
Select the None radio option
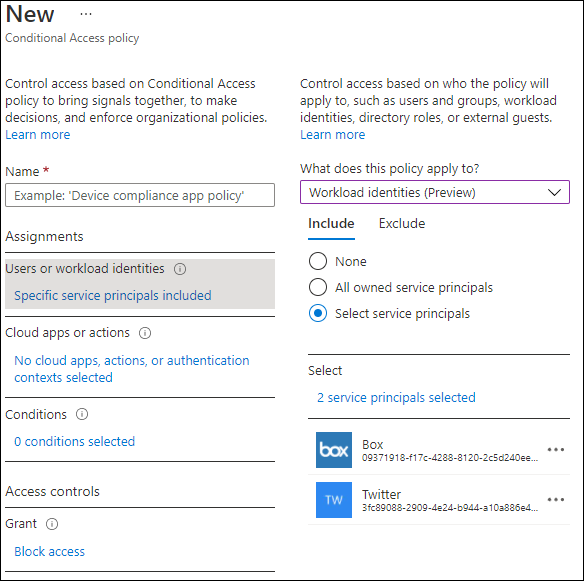coord(318,261)
